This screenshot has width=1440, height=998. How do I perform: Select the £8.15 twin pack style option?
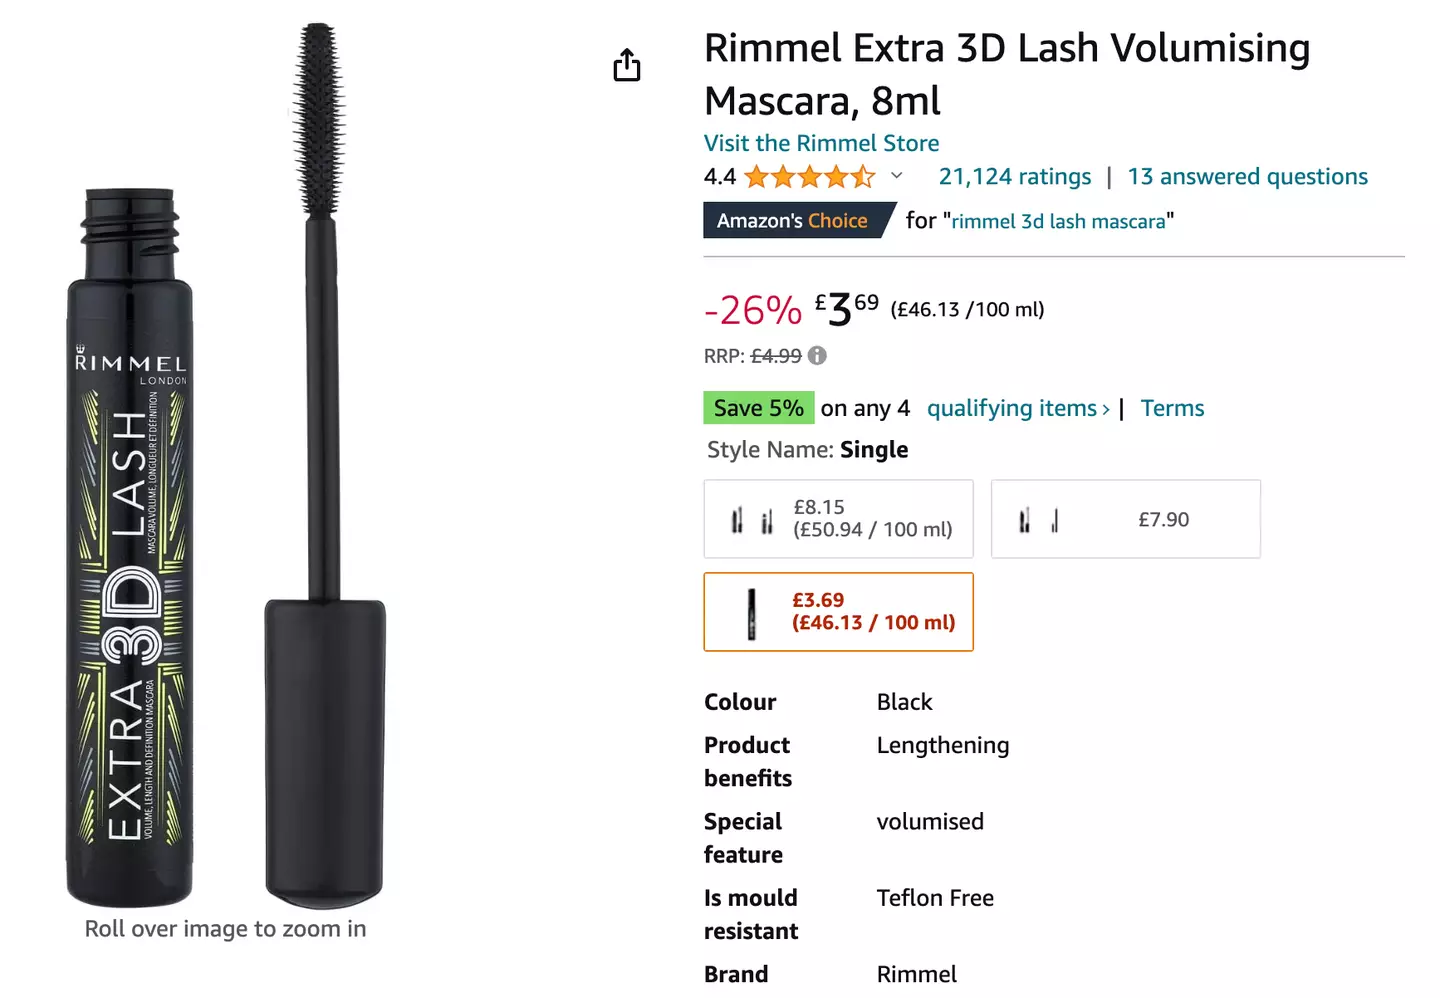coord(838,519)
